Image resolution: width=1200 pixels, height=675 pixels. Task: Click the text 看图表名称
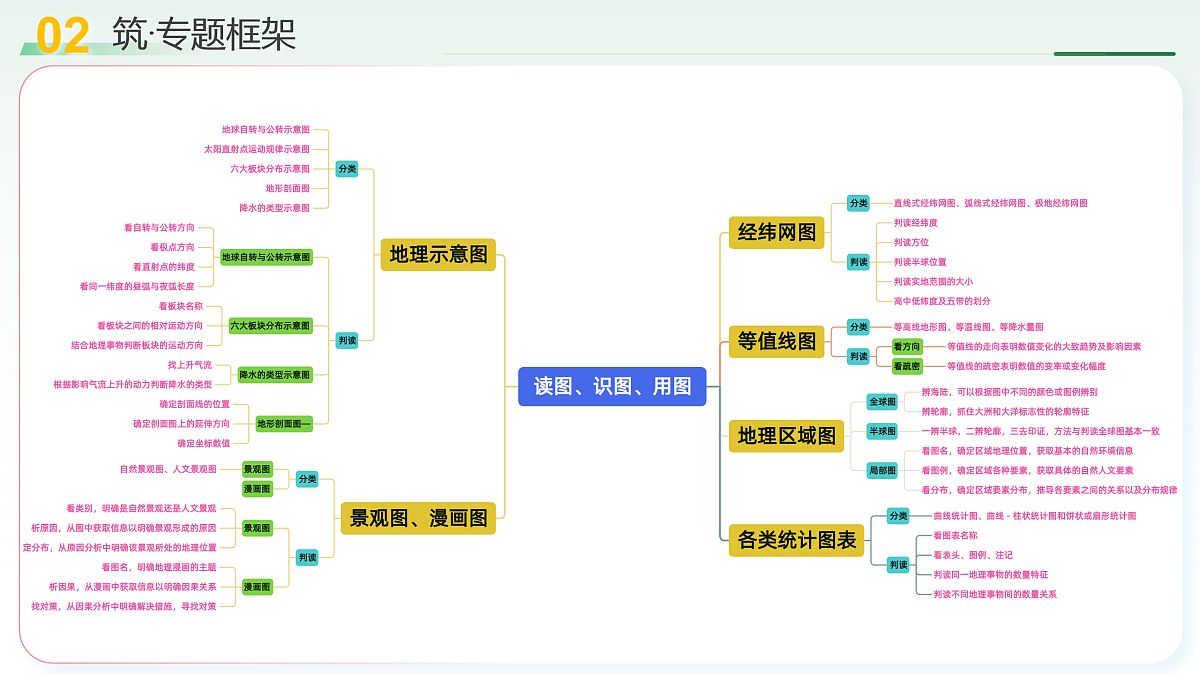tap(956, 536)
